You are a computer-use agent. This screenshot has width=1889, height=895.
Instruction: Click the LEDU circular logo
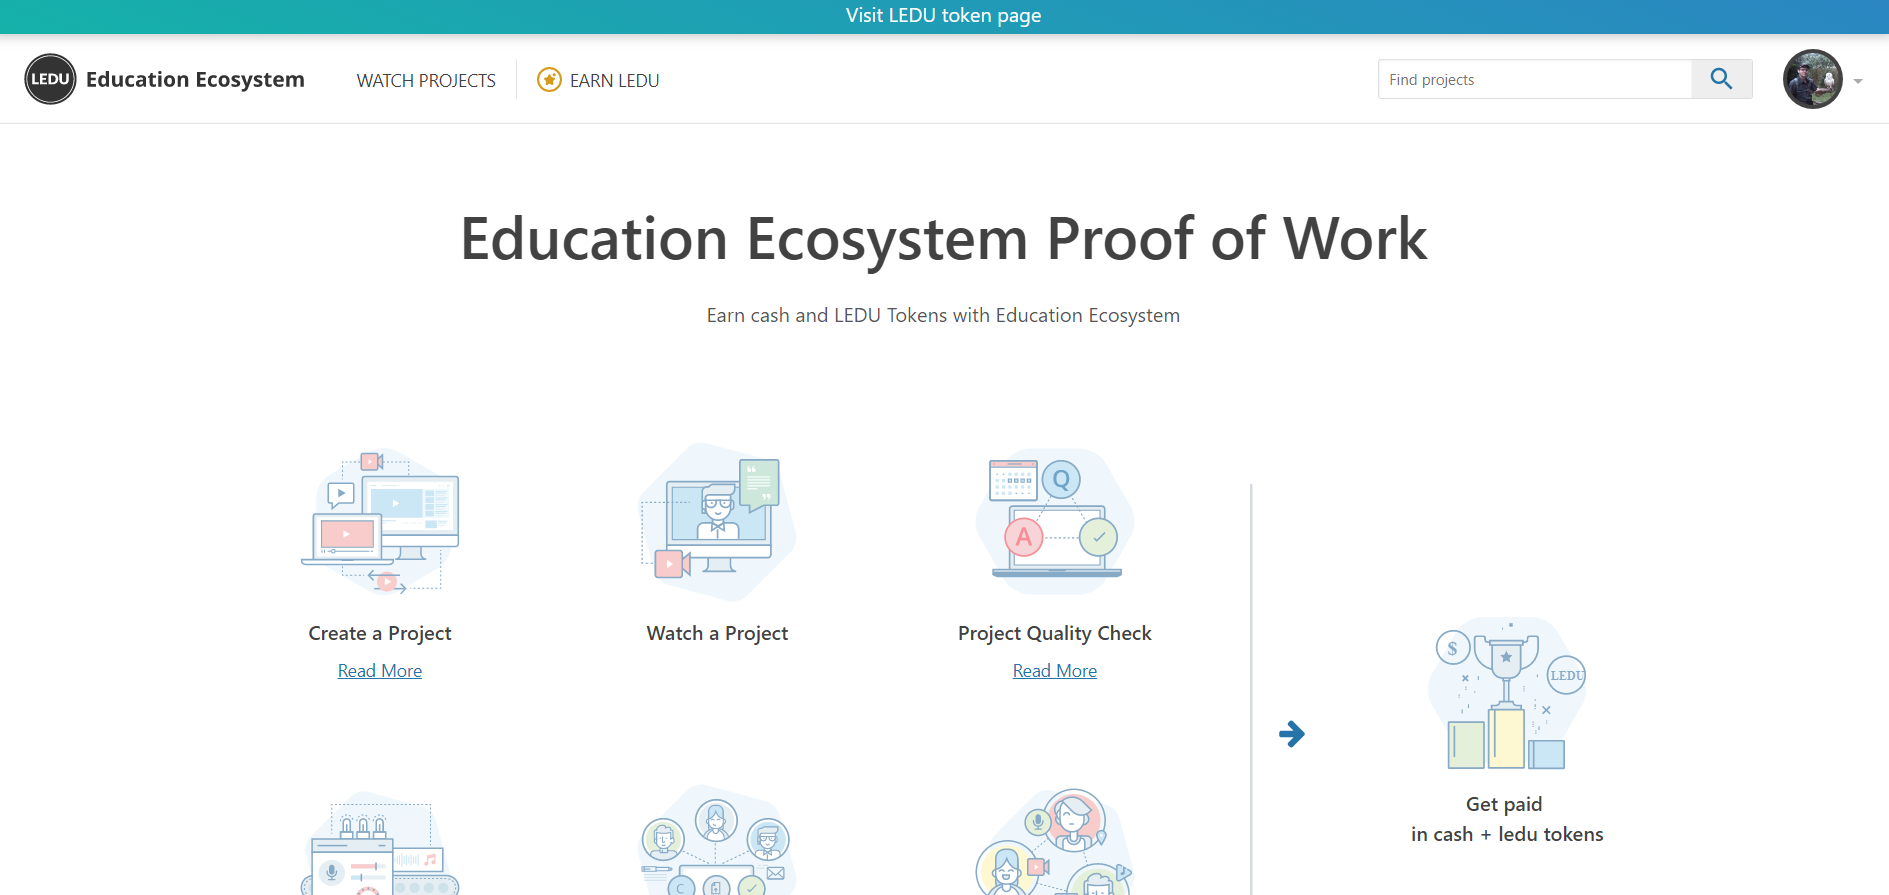pos(50,79)
